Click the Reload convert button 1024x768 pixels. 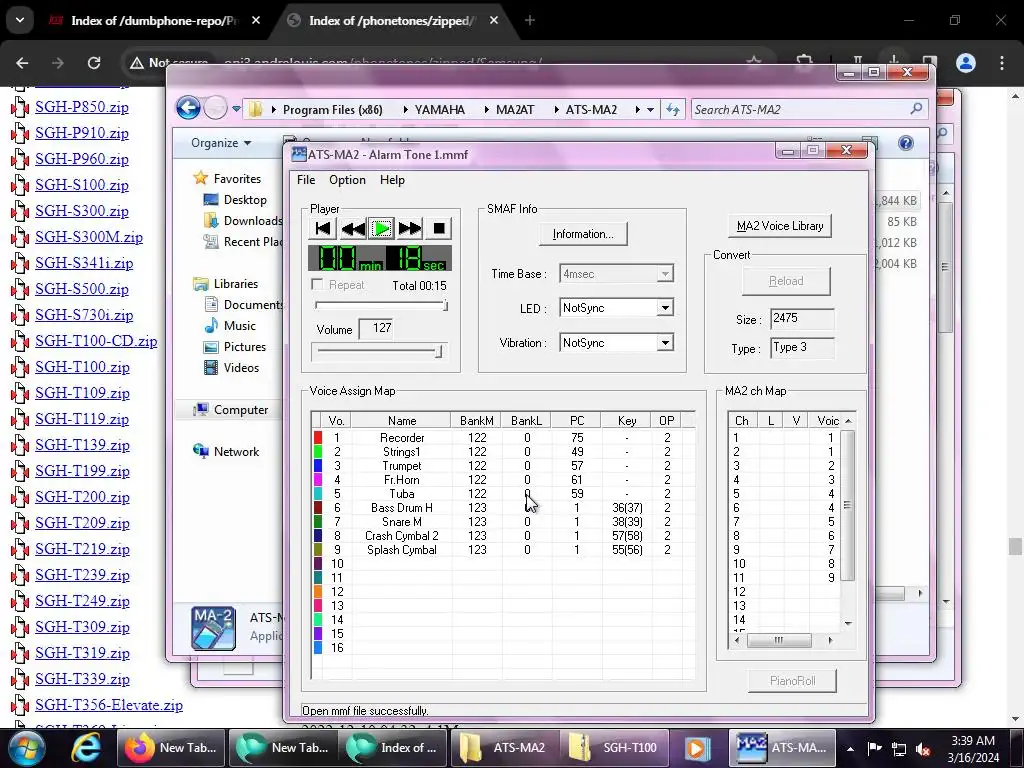pos(786,281)
